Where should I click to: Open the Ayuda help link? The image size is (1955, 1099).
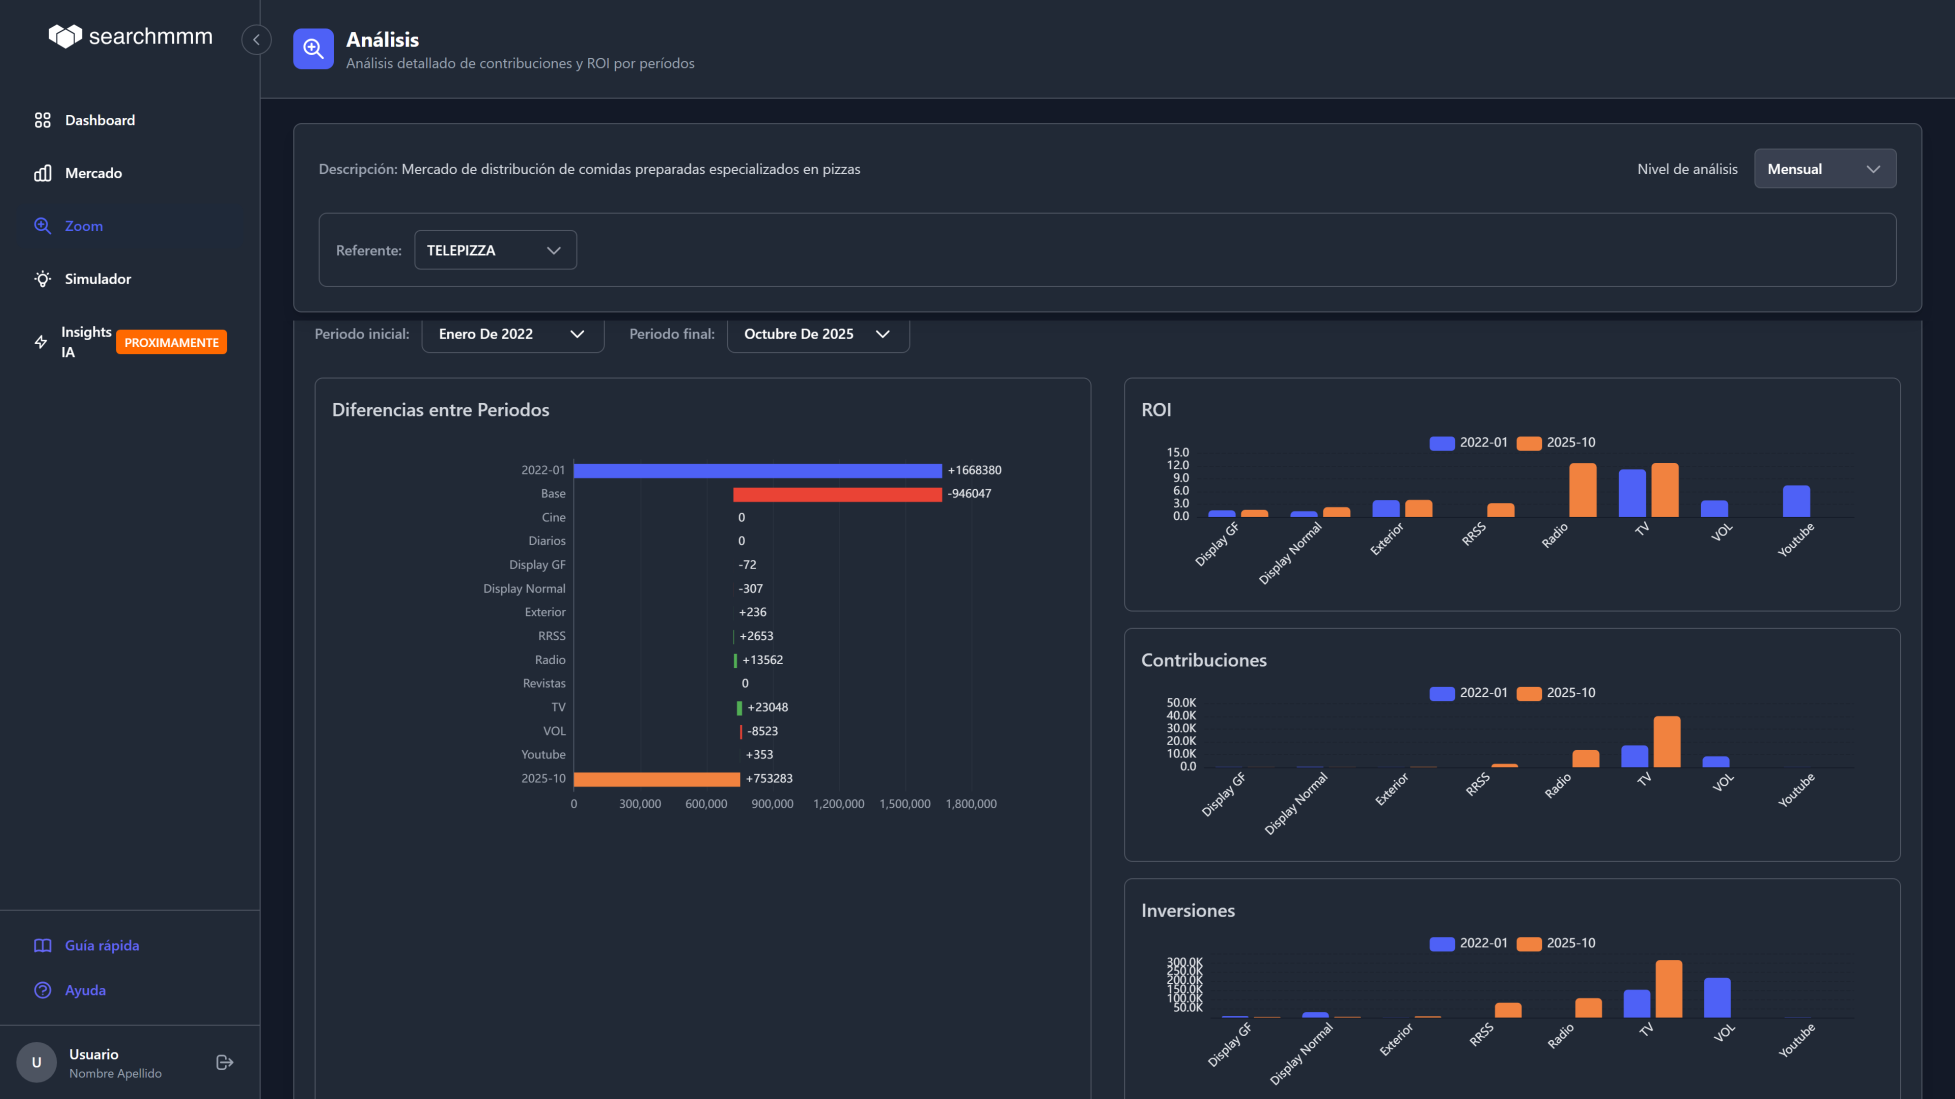pyautogui.click(x=85, y=990)
